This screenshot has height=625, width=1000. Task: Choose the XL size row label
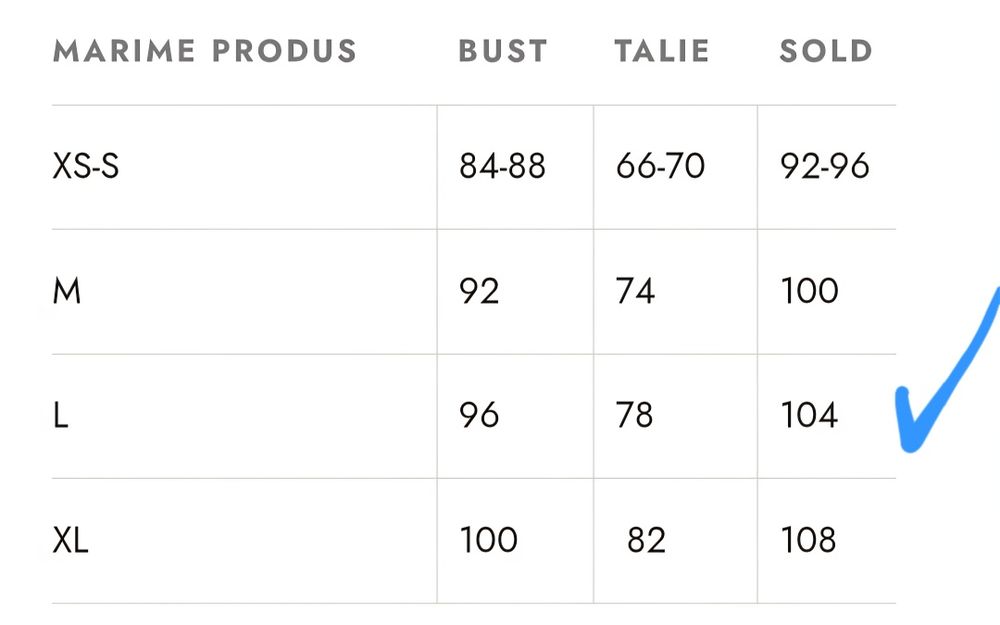70,540
